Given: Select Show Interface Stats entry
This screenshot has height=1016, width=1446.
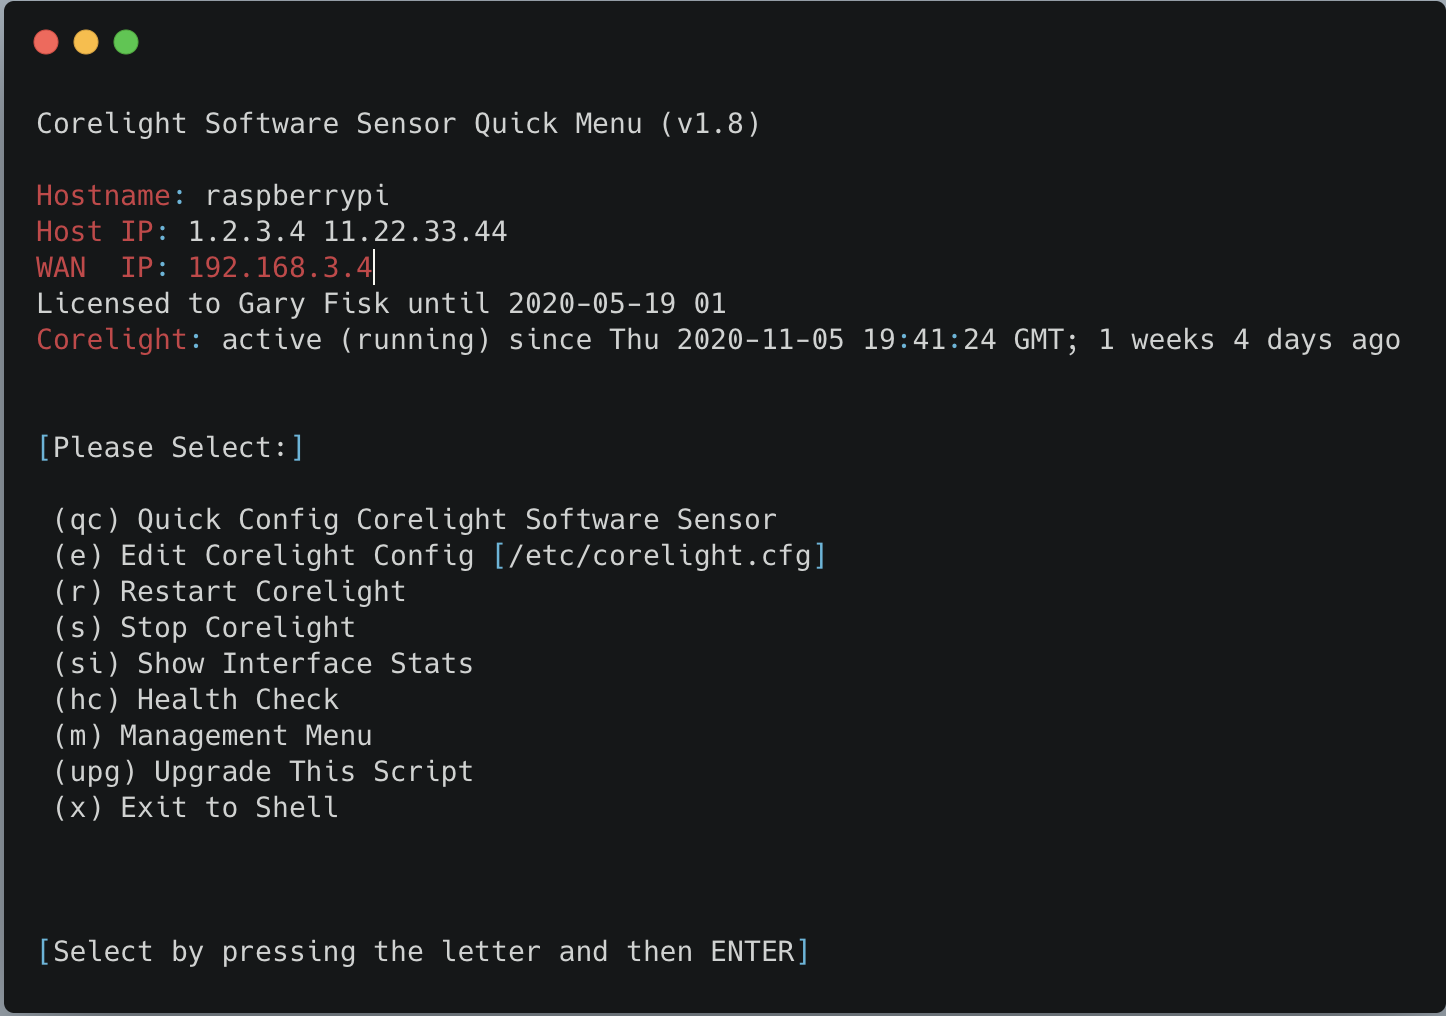Looking at the screenshot, I should (x=263, y=664).
